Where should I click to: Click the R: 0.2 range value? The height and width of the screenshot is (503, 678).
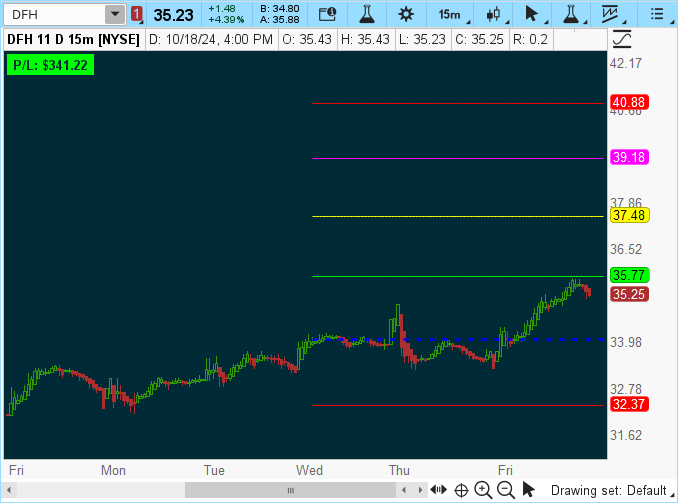tap(530, 39)
